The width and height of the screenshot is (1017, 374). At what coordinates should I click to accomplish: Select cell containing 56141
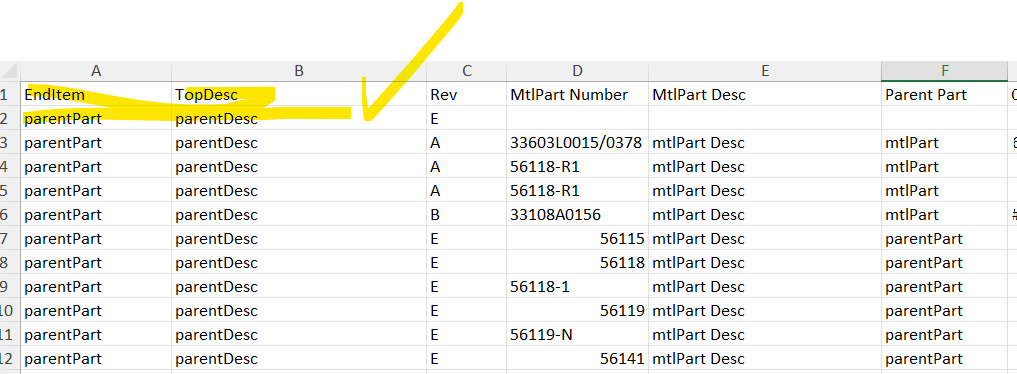(x=577, y=358)
